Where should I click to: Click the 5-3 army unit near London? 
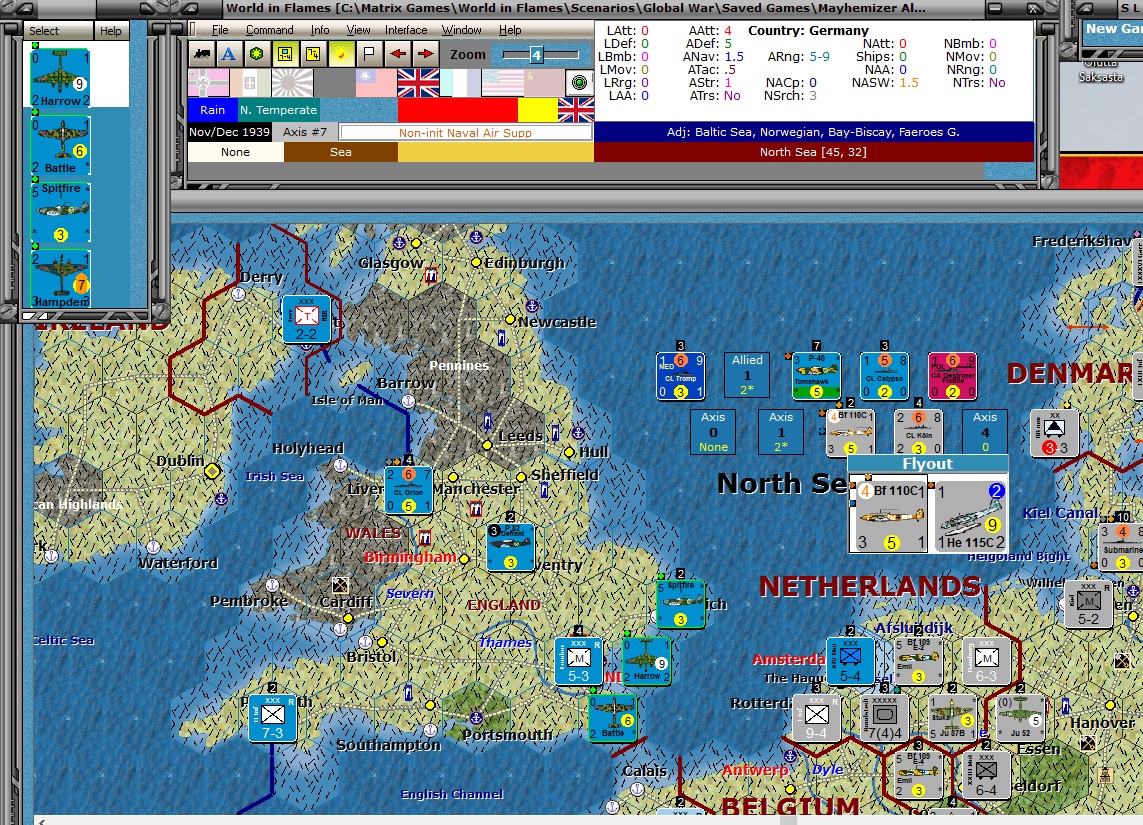tap(578, 662)
